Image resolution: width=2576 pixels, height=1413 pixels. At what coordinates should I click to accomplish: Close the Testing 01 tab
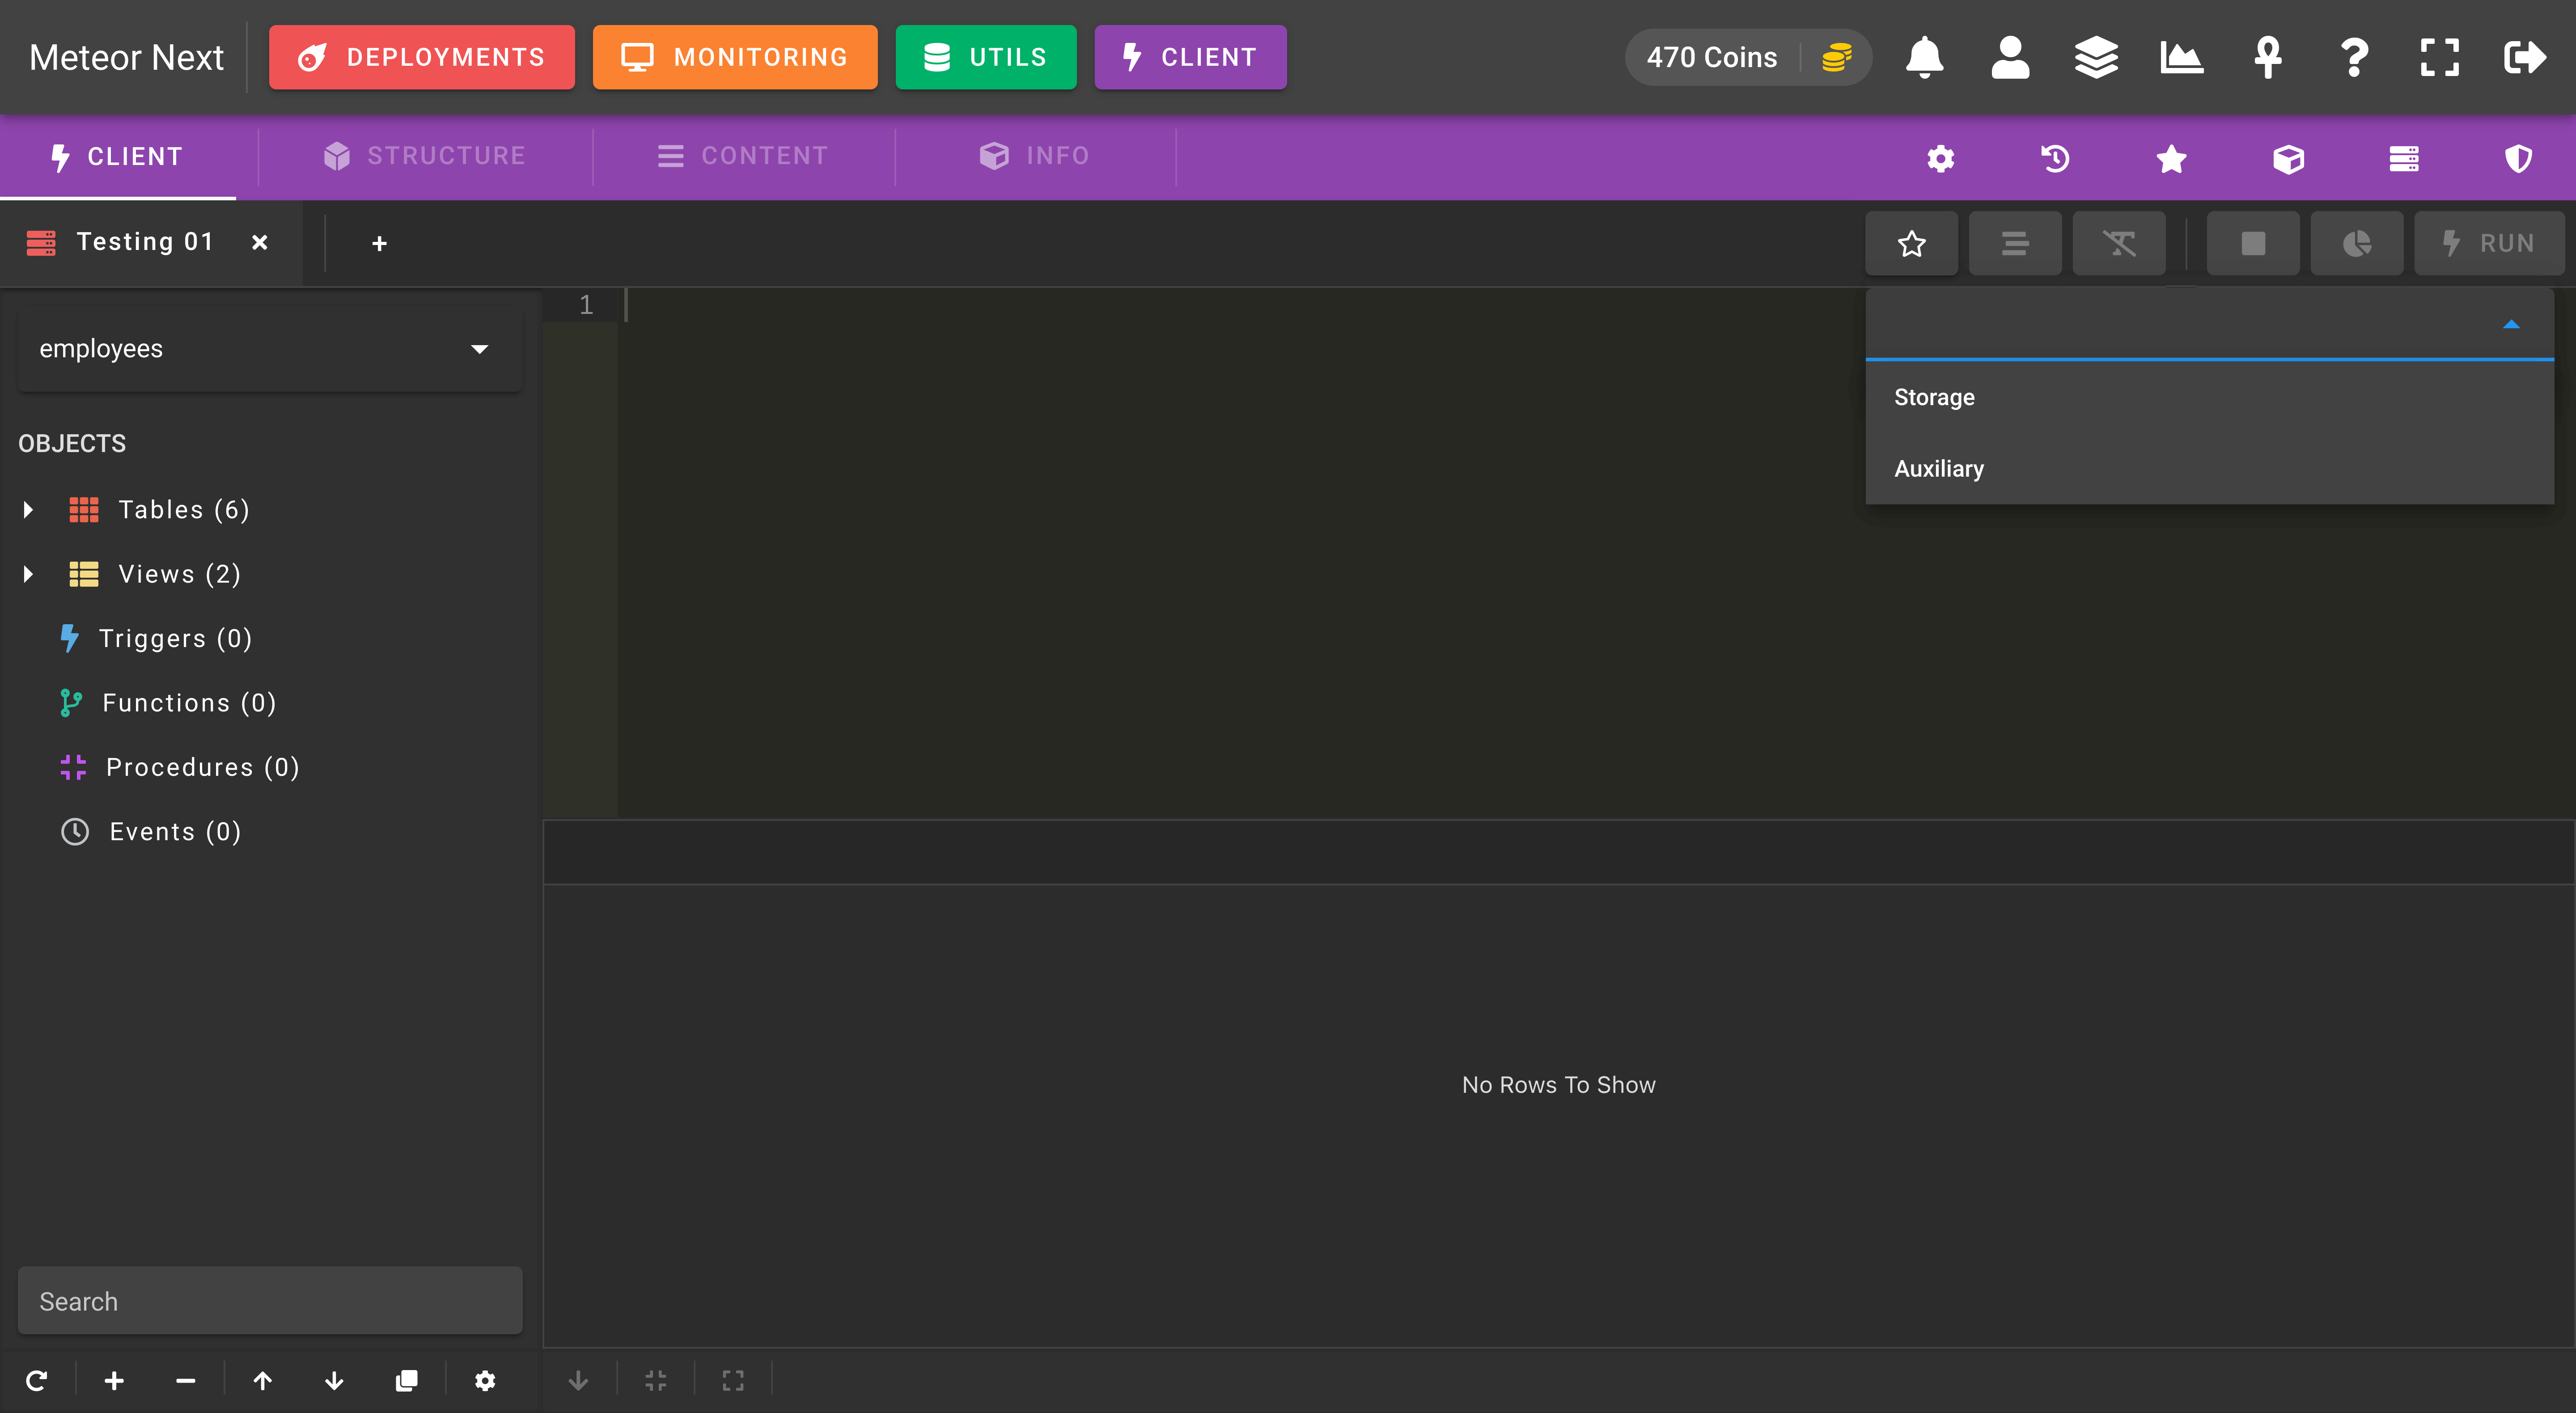click(x=260, y=242)
